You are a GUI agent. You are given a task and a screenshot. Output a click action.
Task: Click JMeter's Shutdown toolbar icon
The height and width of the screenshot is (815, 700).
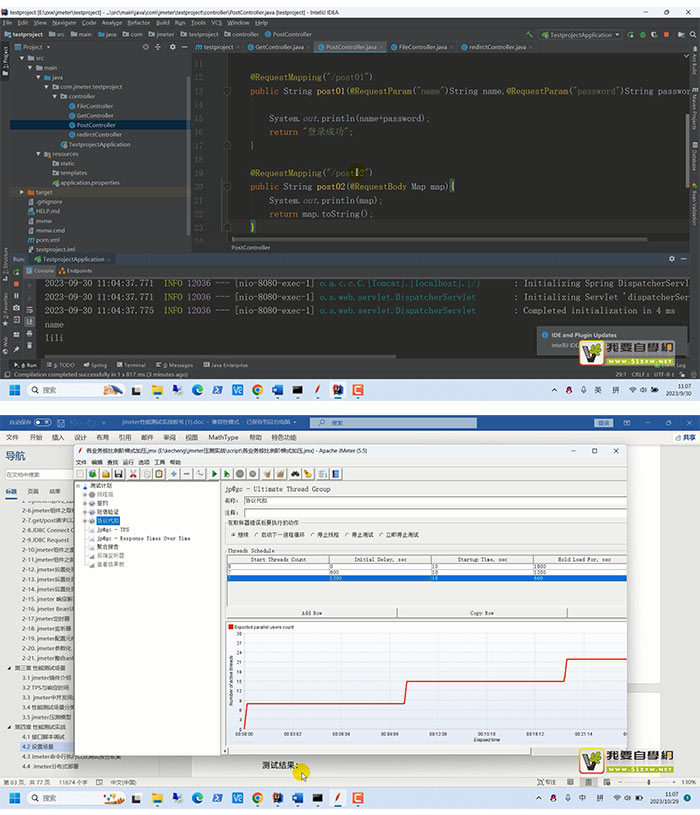click(253, 474)
